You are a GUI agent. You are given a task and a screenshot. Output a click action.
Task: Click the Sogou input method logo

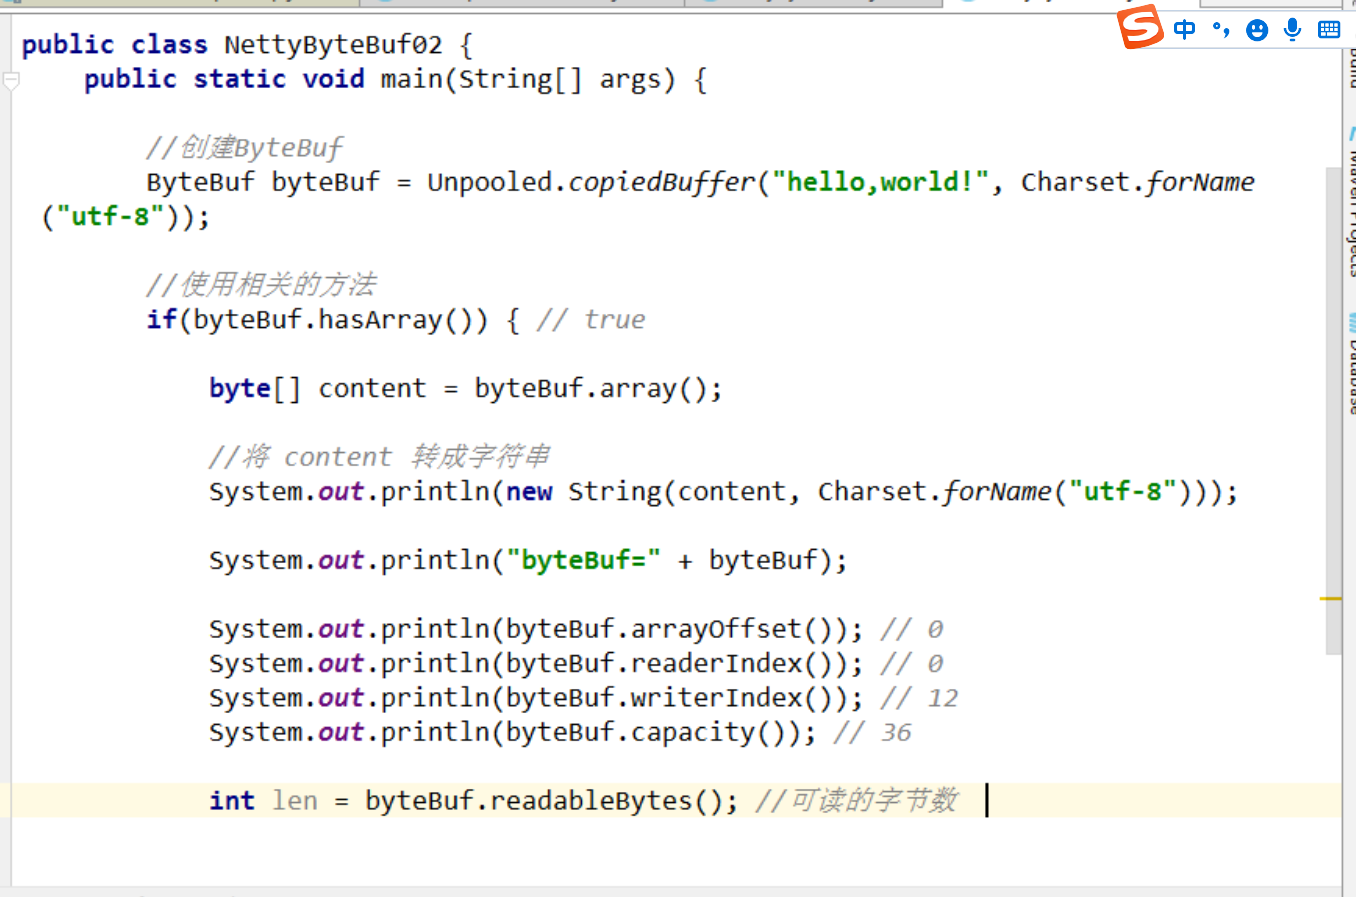pos(1140,26)
